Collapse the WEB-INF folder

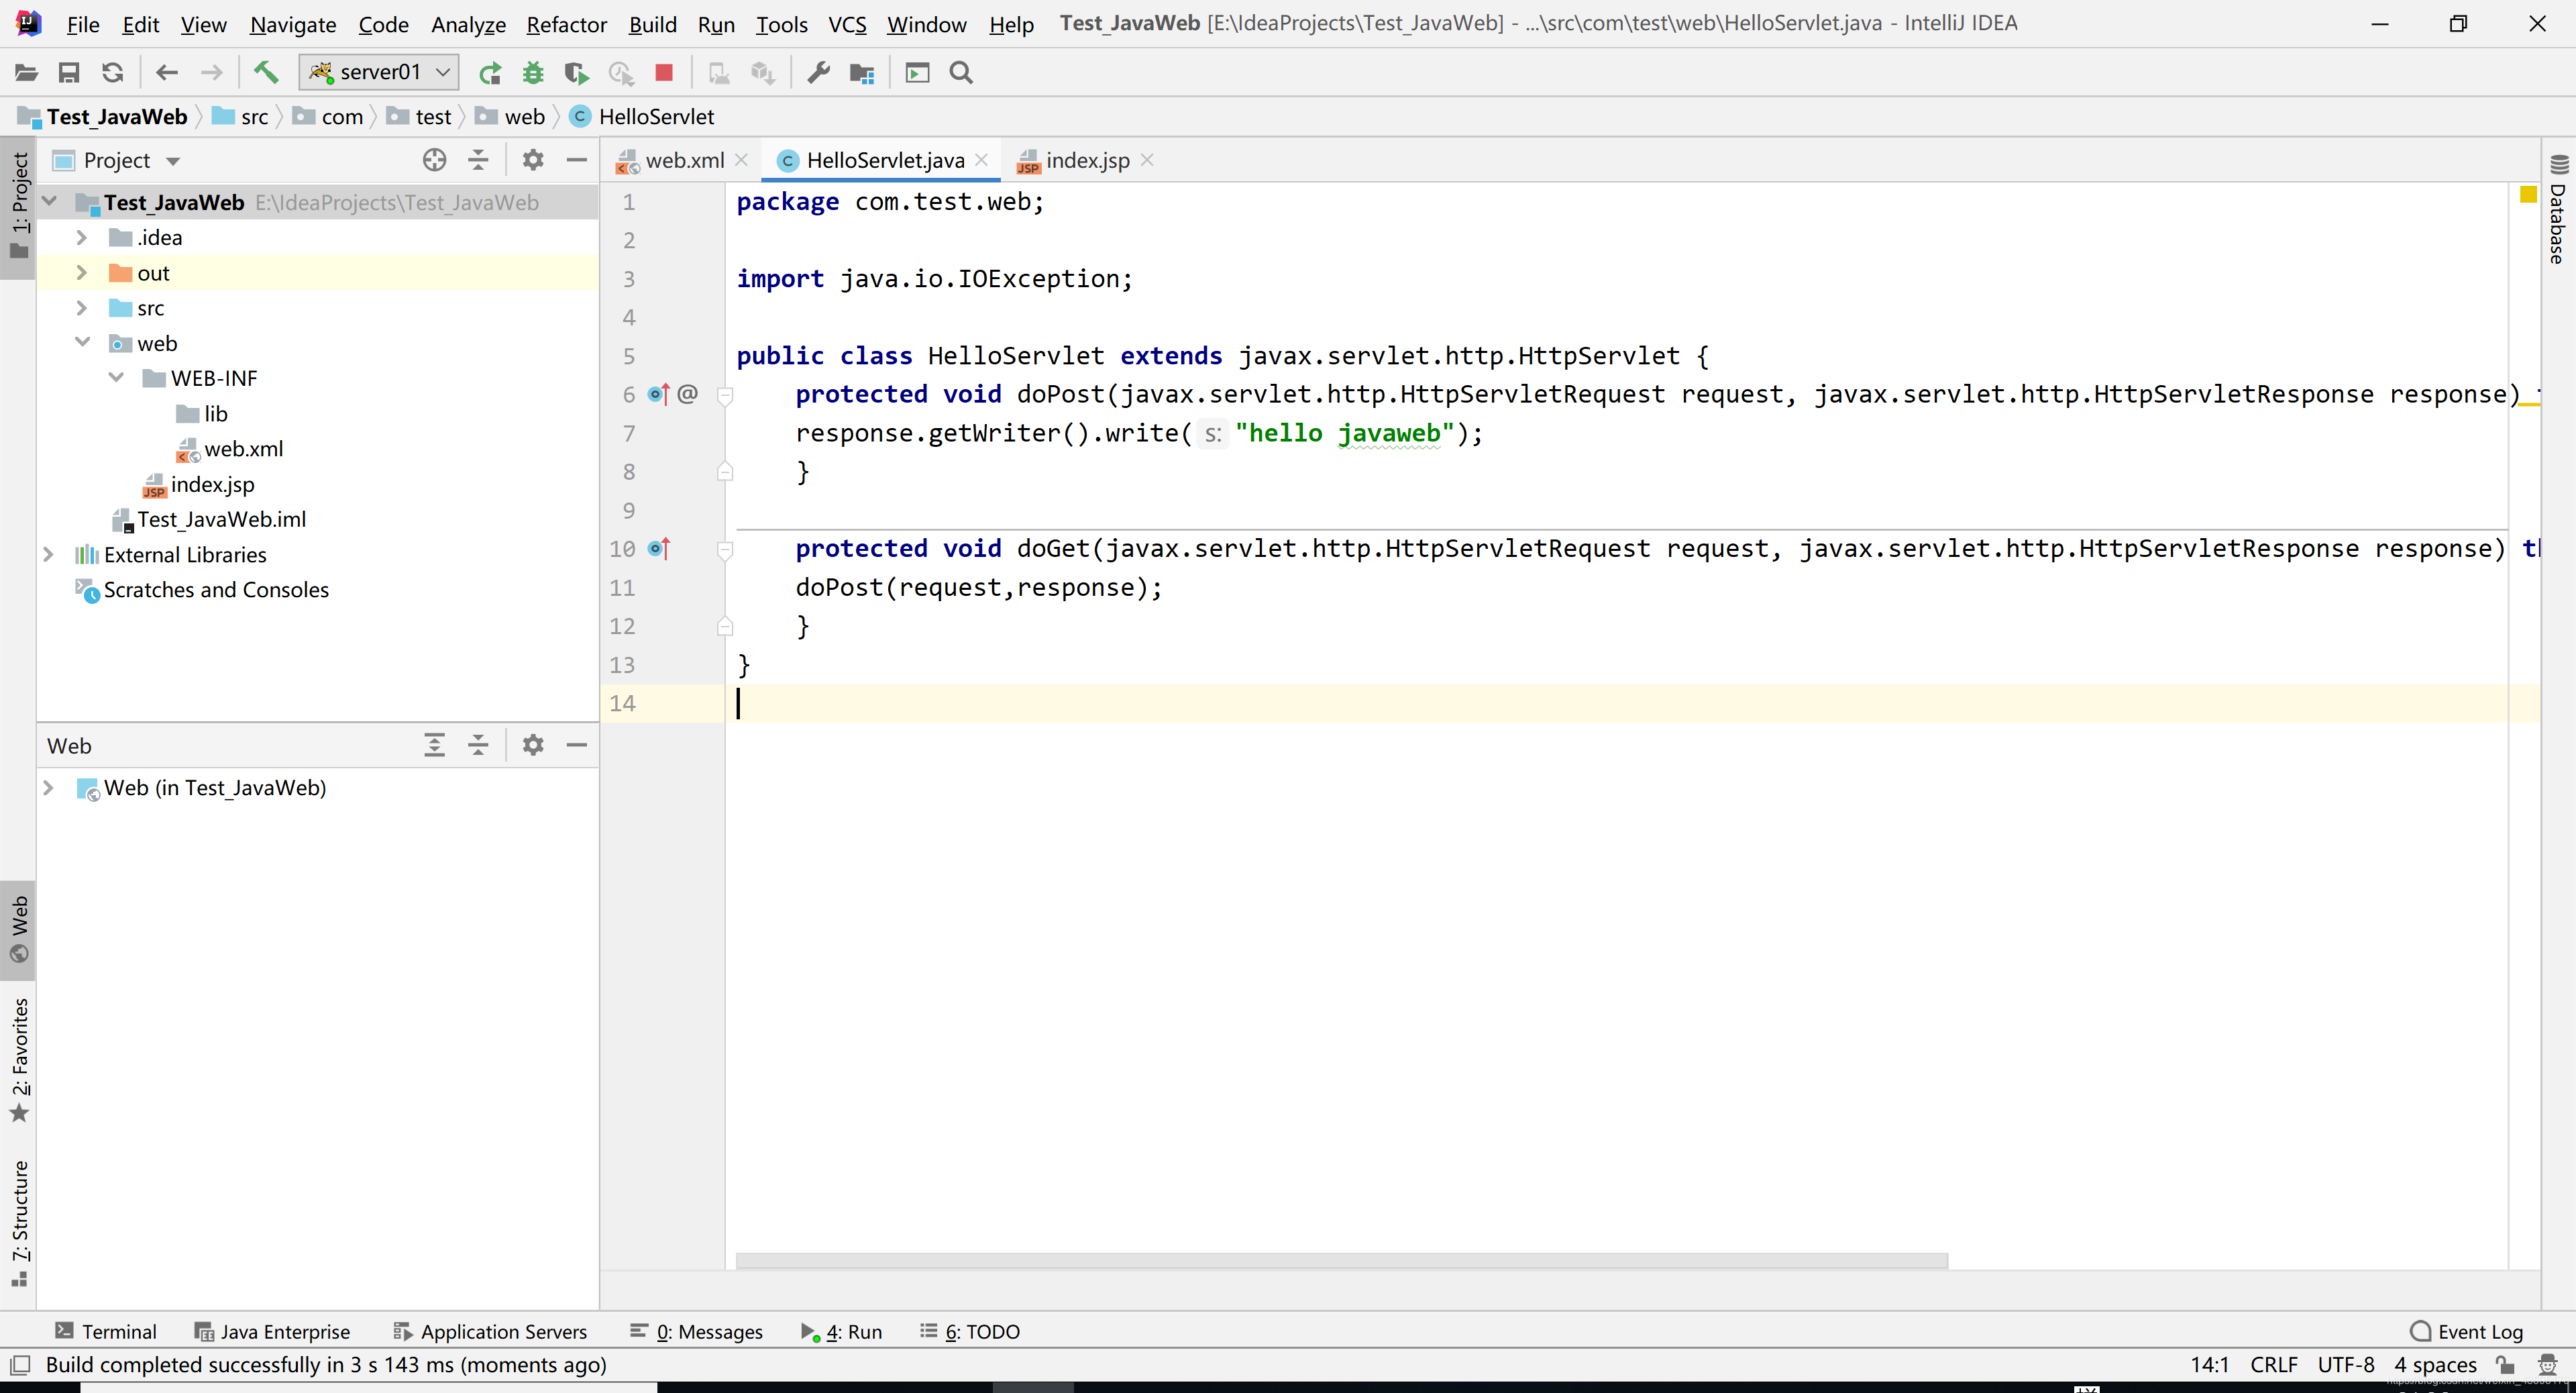116,378
